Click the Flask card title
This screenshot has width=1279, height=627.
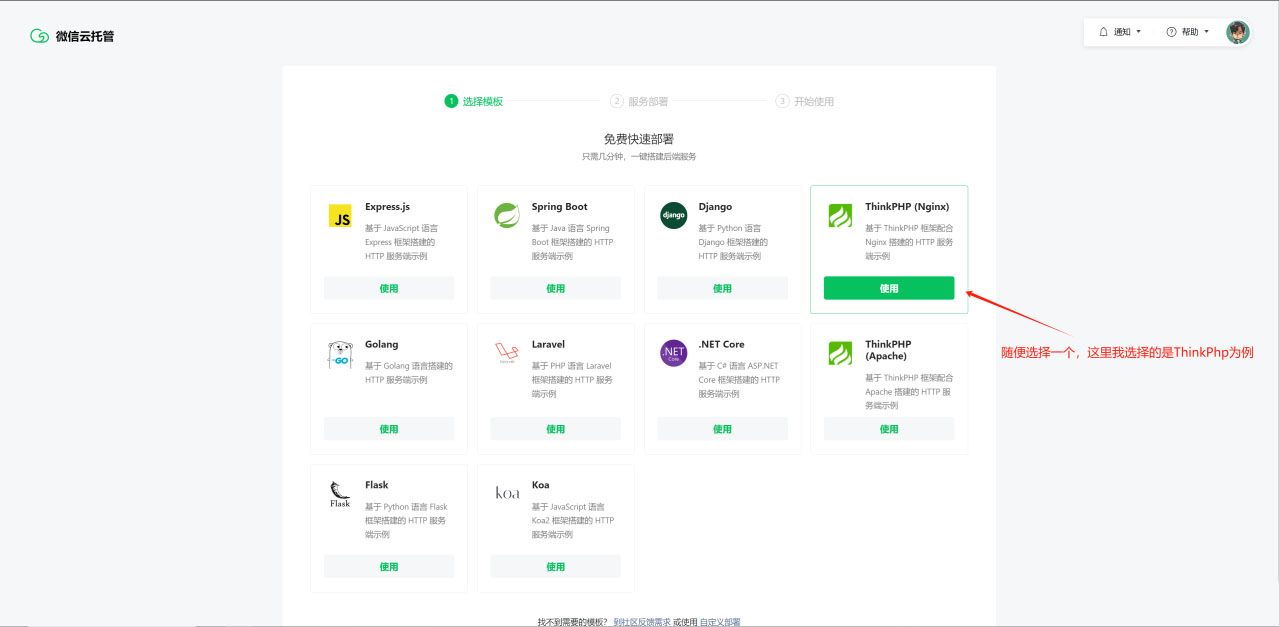[377, 485]
